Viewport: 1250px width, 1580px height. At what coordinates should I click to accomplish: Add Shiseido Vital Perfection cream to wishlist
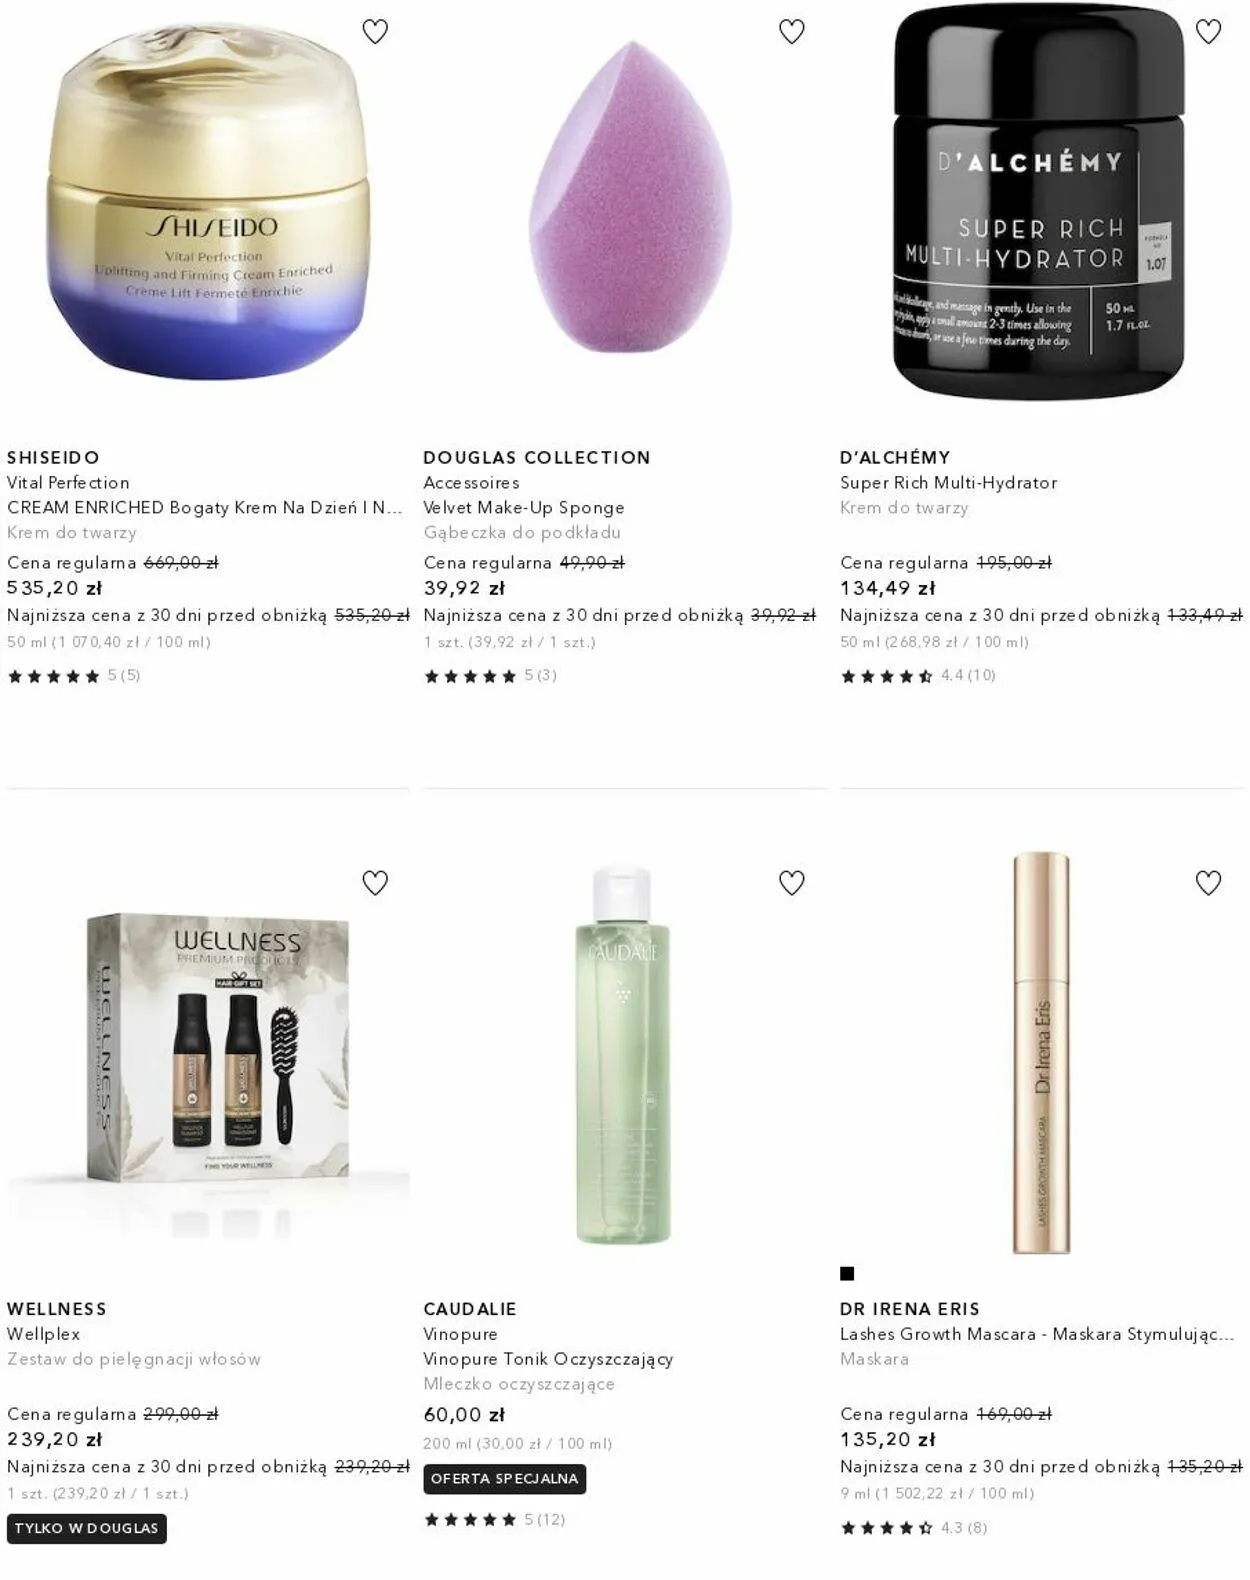[375, 32]
